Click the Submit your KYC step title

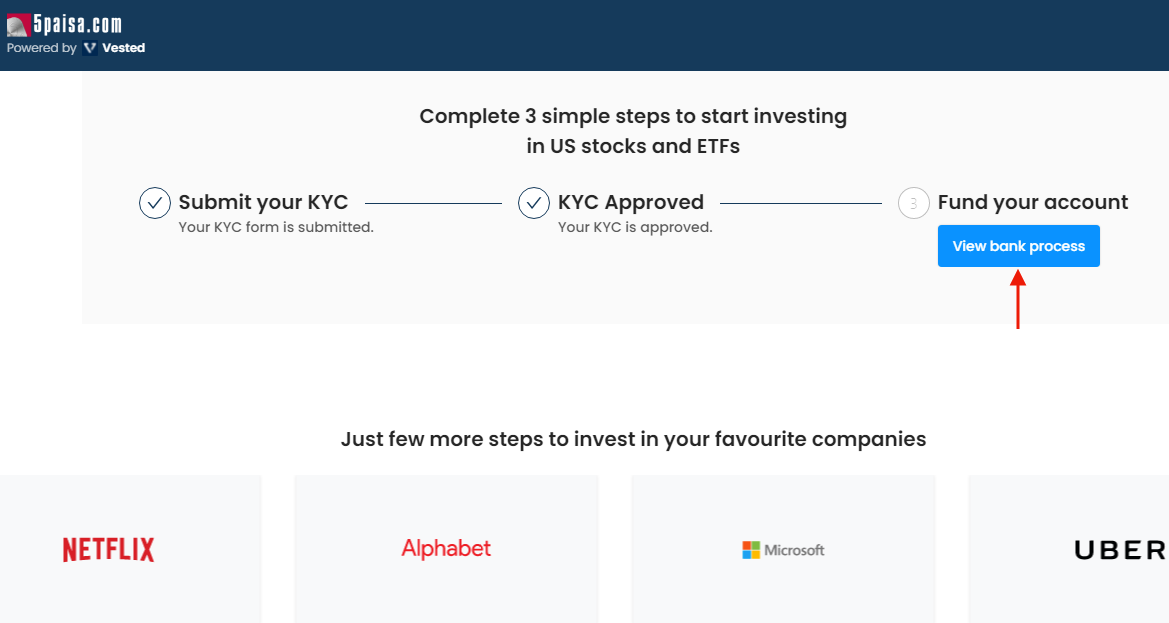tap(263, 202)
